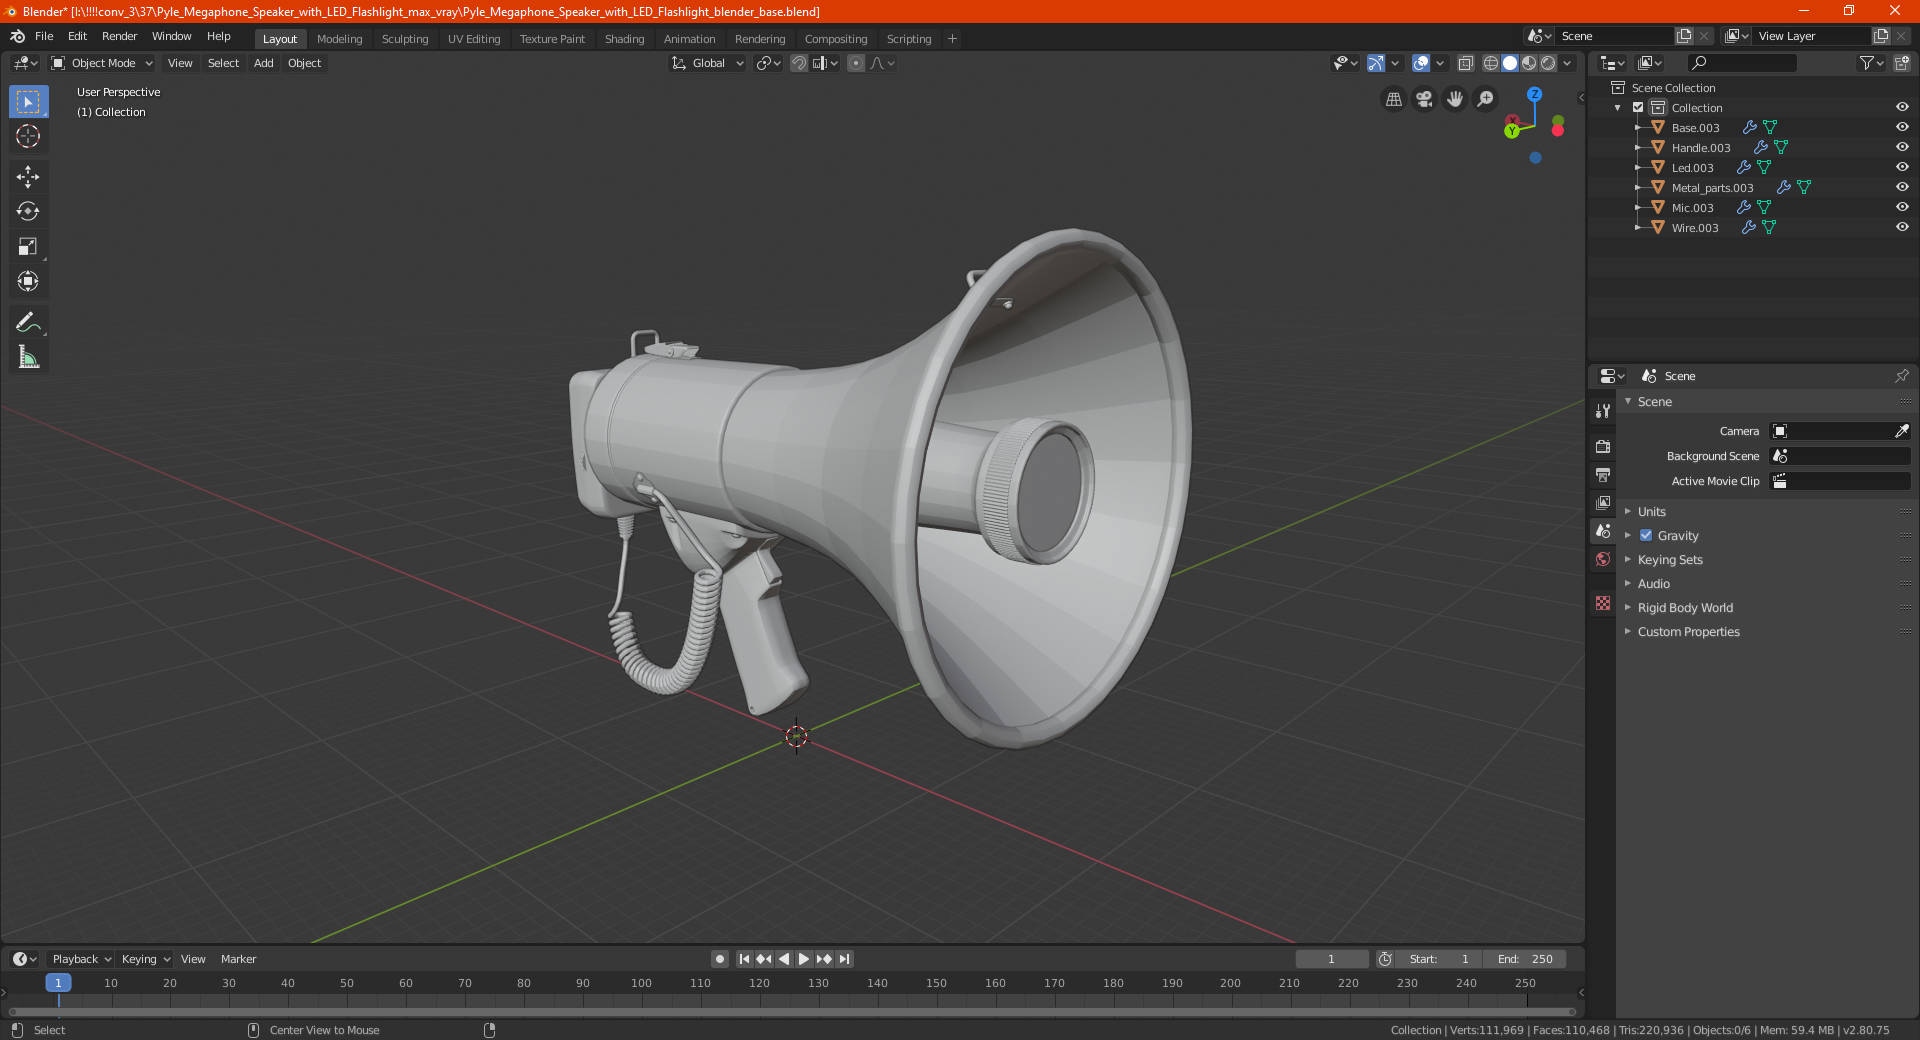Click the Camera eyedropper icon
The height and width of the screenshot is (1040, 1920).
pos(1901,431)
